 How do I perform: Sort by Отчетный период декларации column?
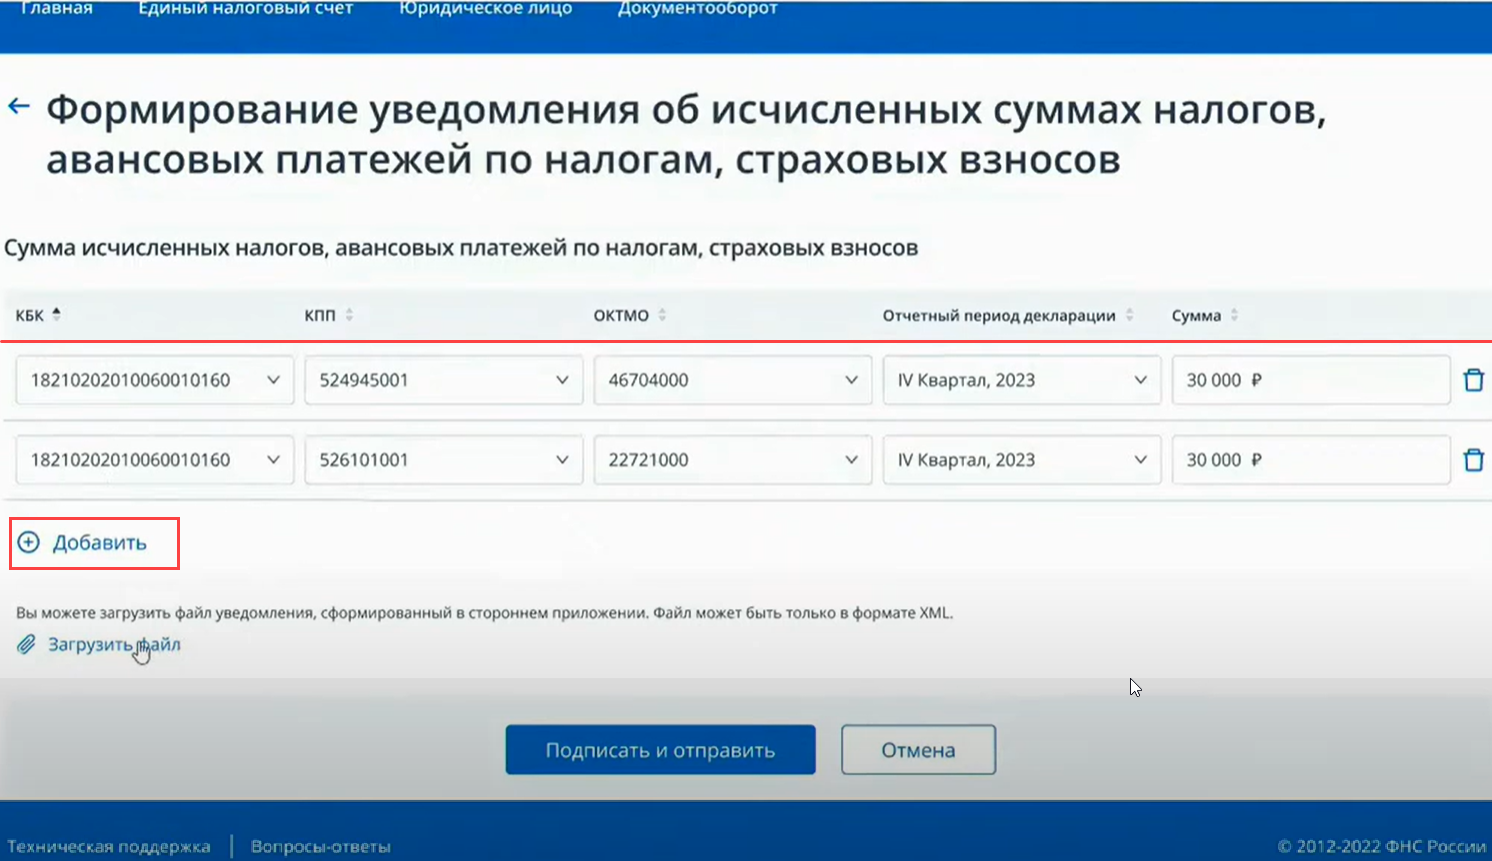tap(1129, 315)
